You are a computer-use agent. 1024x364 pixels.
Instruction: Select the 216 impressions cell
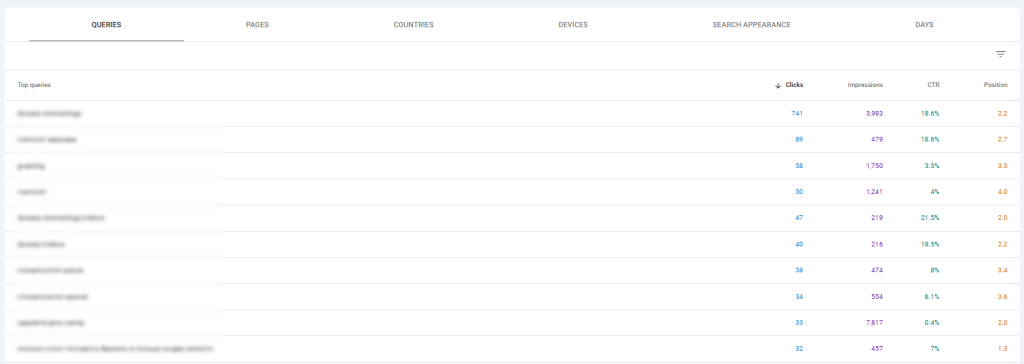point(877,244)
